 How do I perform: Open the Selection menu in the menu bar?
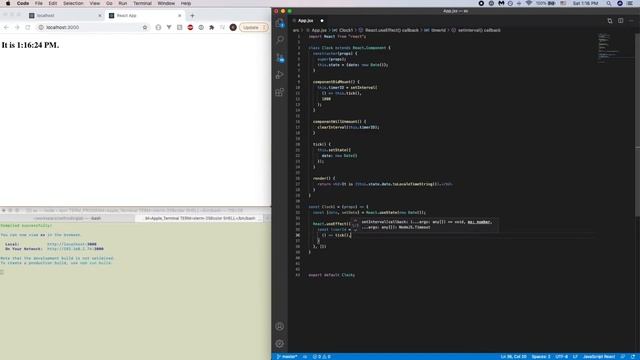tap(73, 3)
